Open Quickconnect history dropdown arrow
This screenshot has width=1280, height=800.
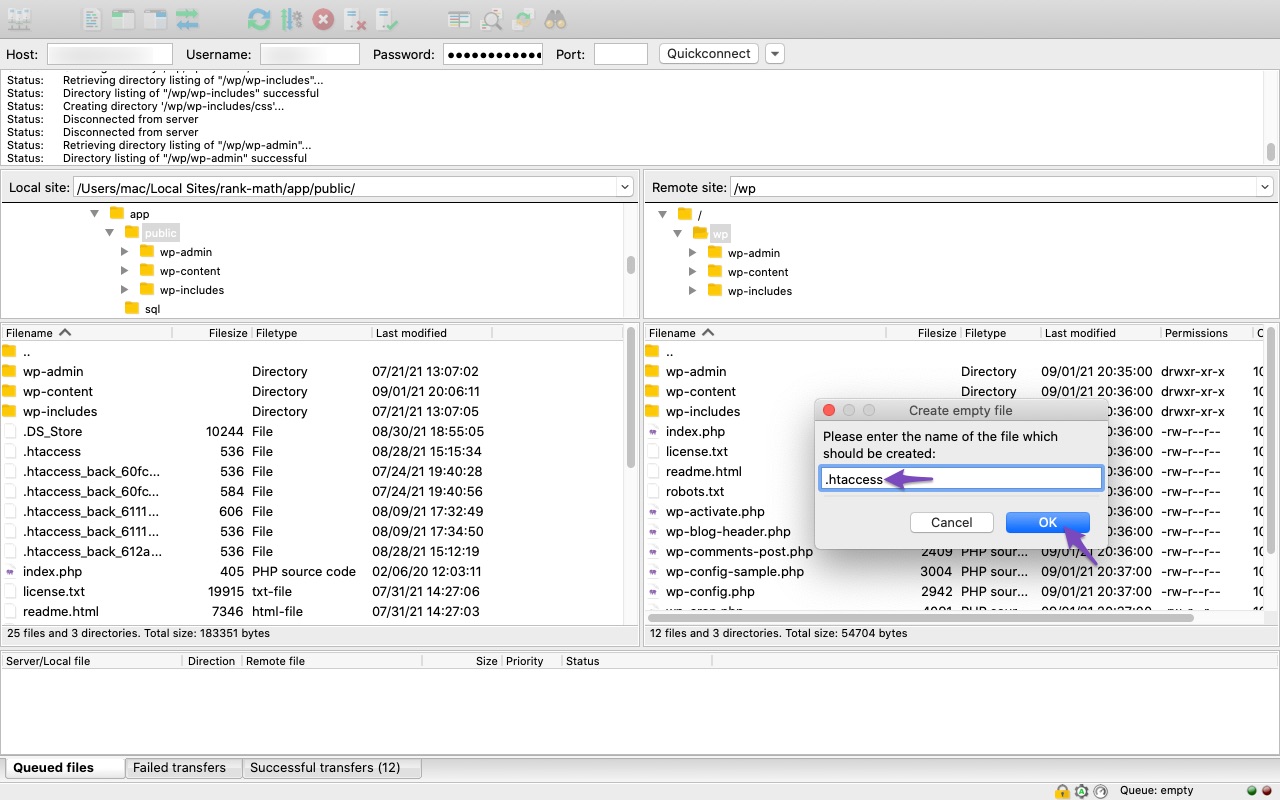click(775, 54)
